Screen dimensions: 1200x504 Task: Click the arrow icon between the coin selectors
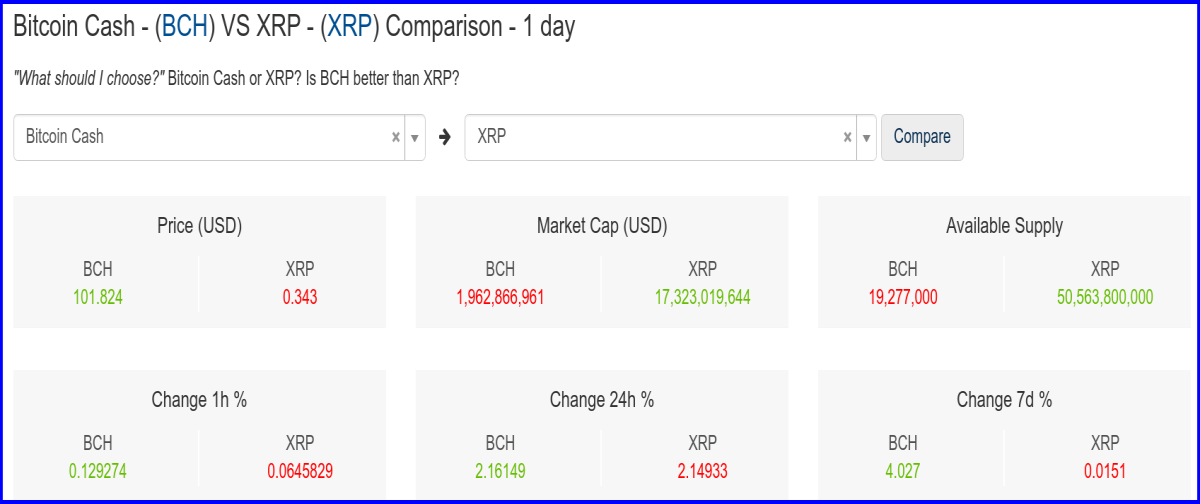coord(445,137)
